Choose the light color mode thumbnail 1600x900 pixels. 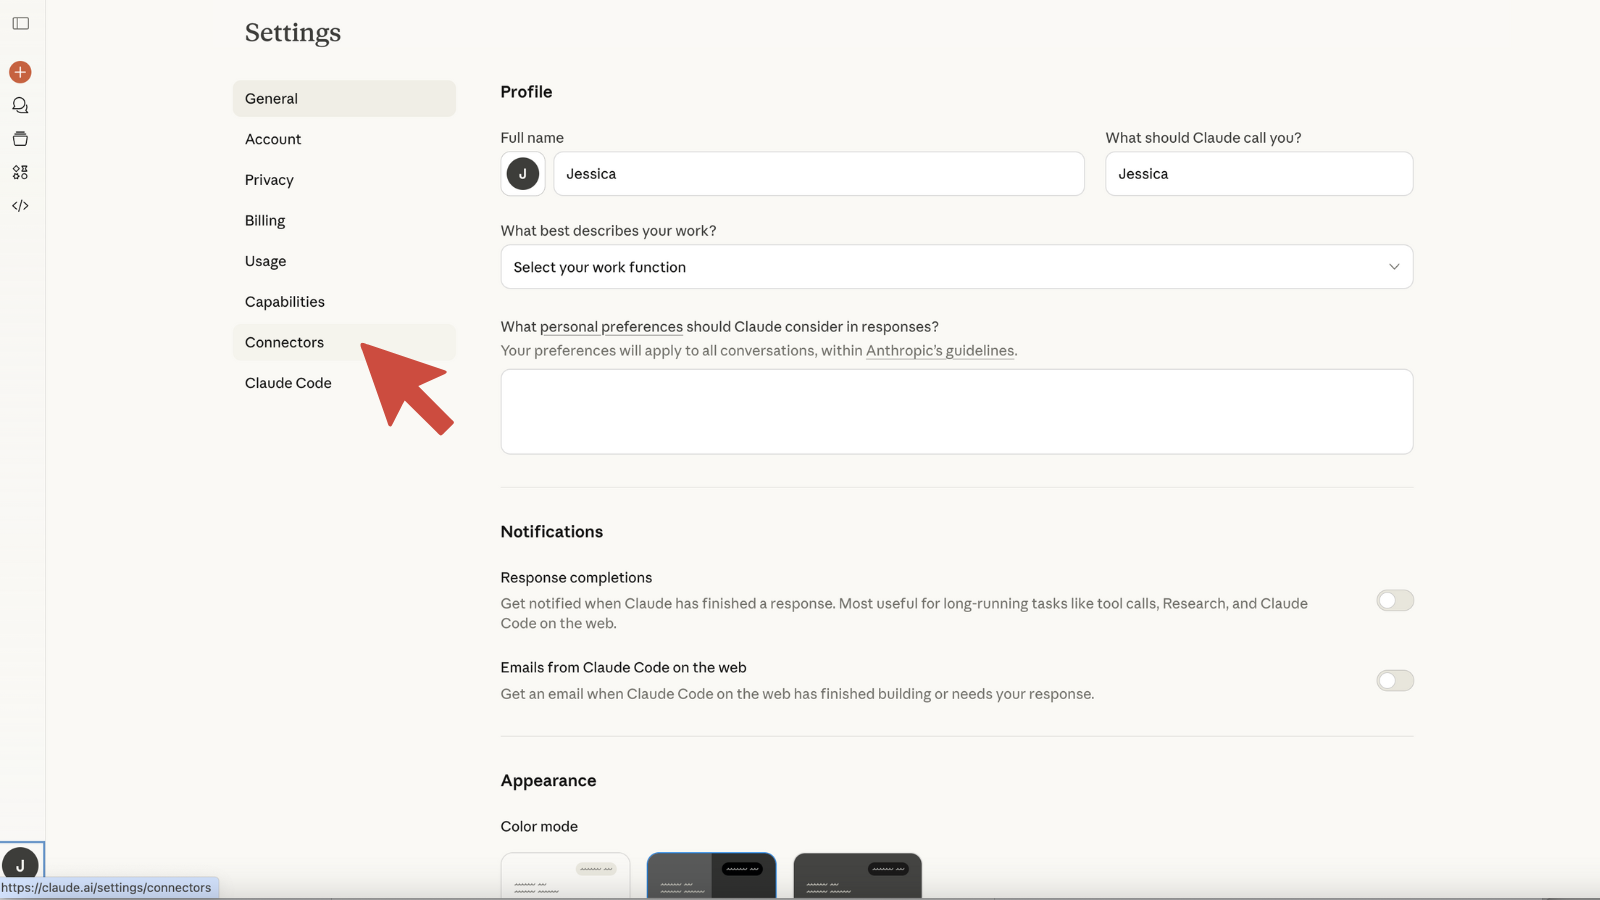[x=565, y=875]
